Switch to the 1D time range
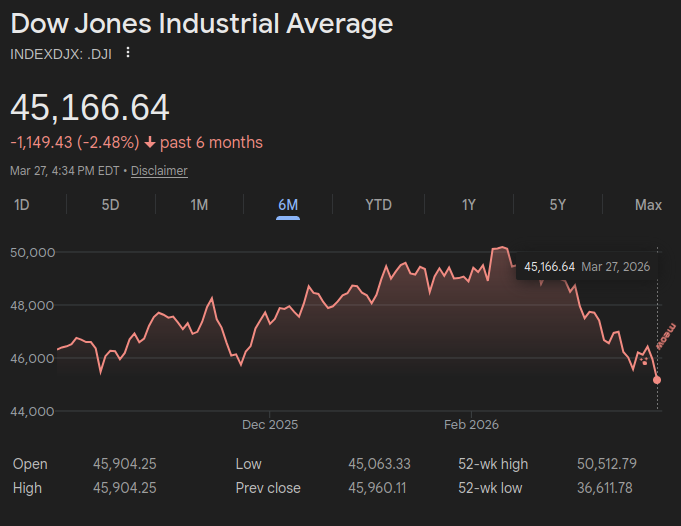The height and width of the screenshot is (526, 681). click(21, 205)
